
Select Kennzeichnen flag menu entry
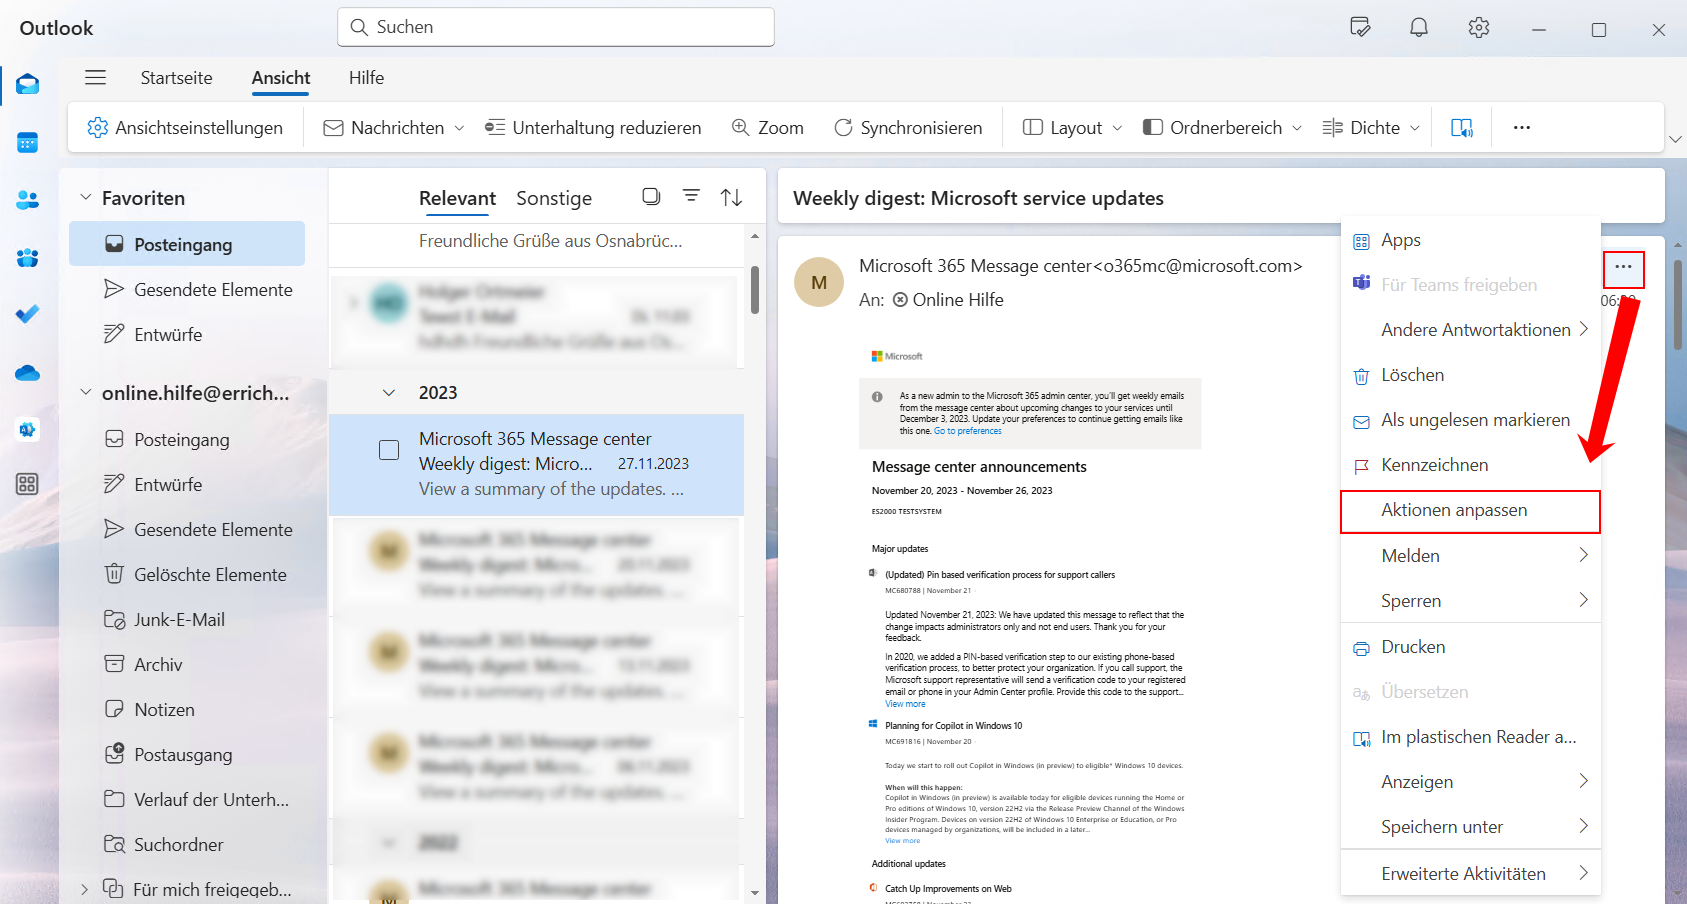1470,465
